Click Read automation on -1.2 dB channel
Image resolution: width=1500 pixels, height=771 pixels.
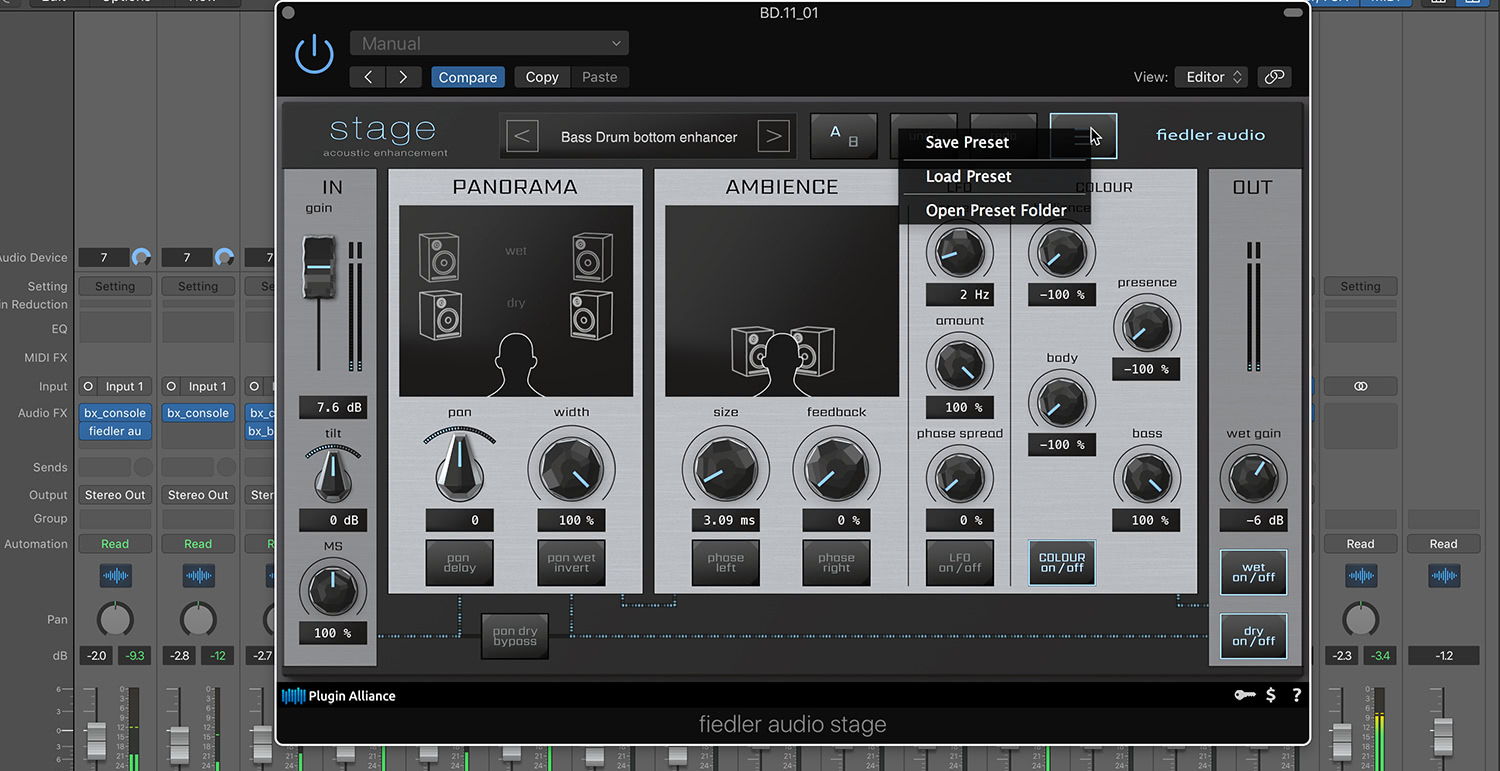coord(1444,544)
